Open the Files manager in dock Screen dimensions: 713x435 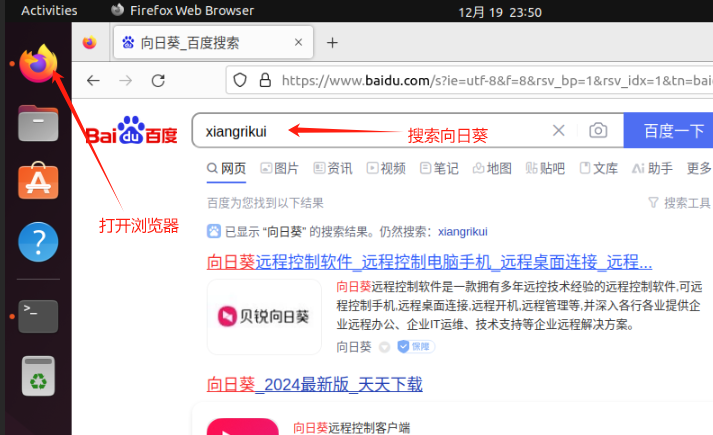click(x=38, y=123)
